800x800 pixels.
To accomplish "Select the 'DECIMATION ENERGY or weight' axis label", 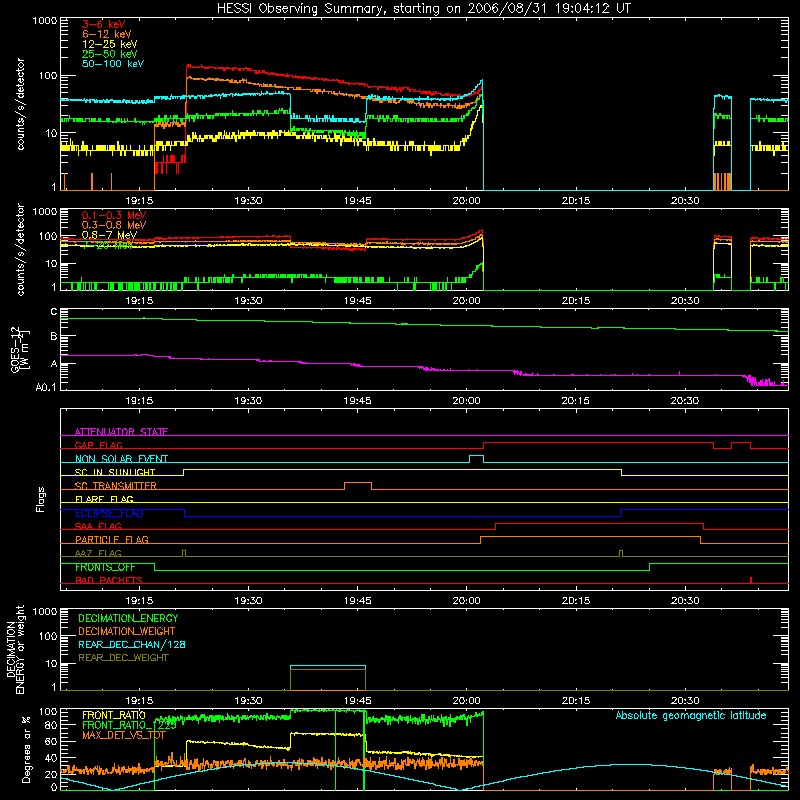I will 15,649.
